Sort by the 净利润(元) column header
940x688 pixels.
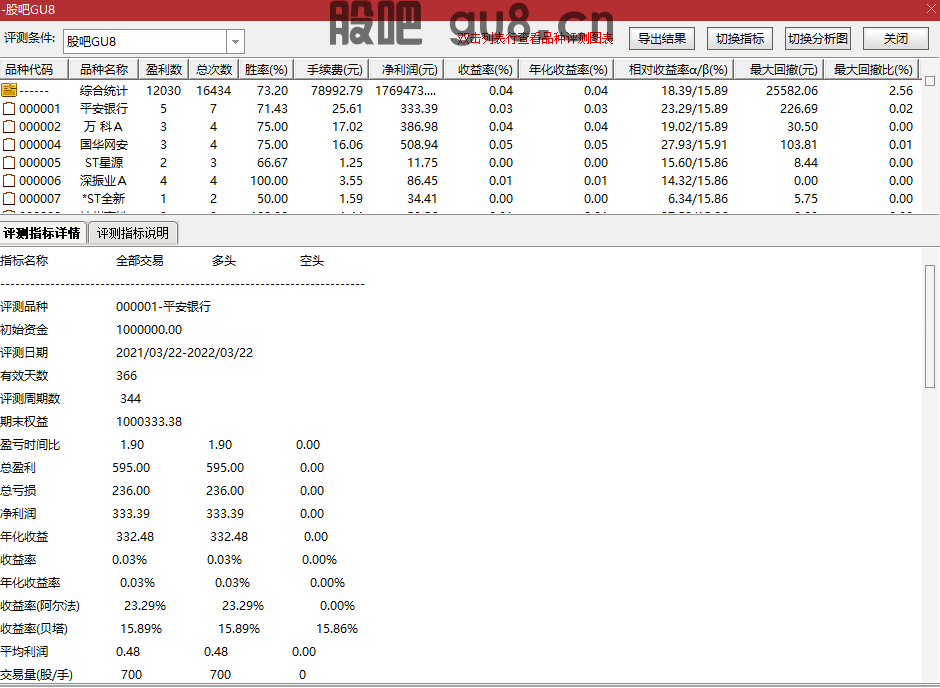tap(406, 70)
